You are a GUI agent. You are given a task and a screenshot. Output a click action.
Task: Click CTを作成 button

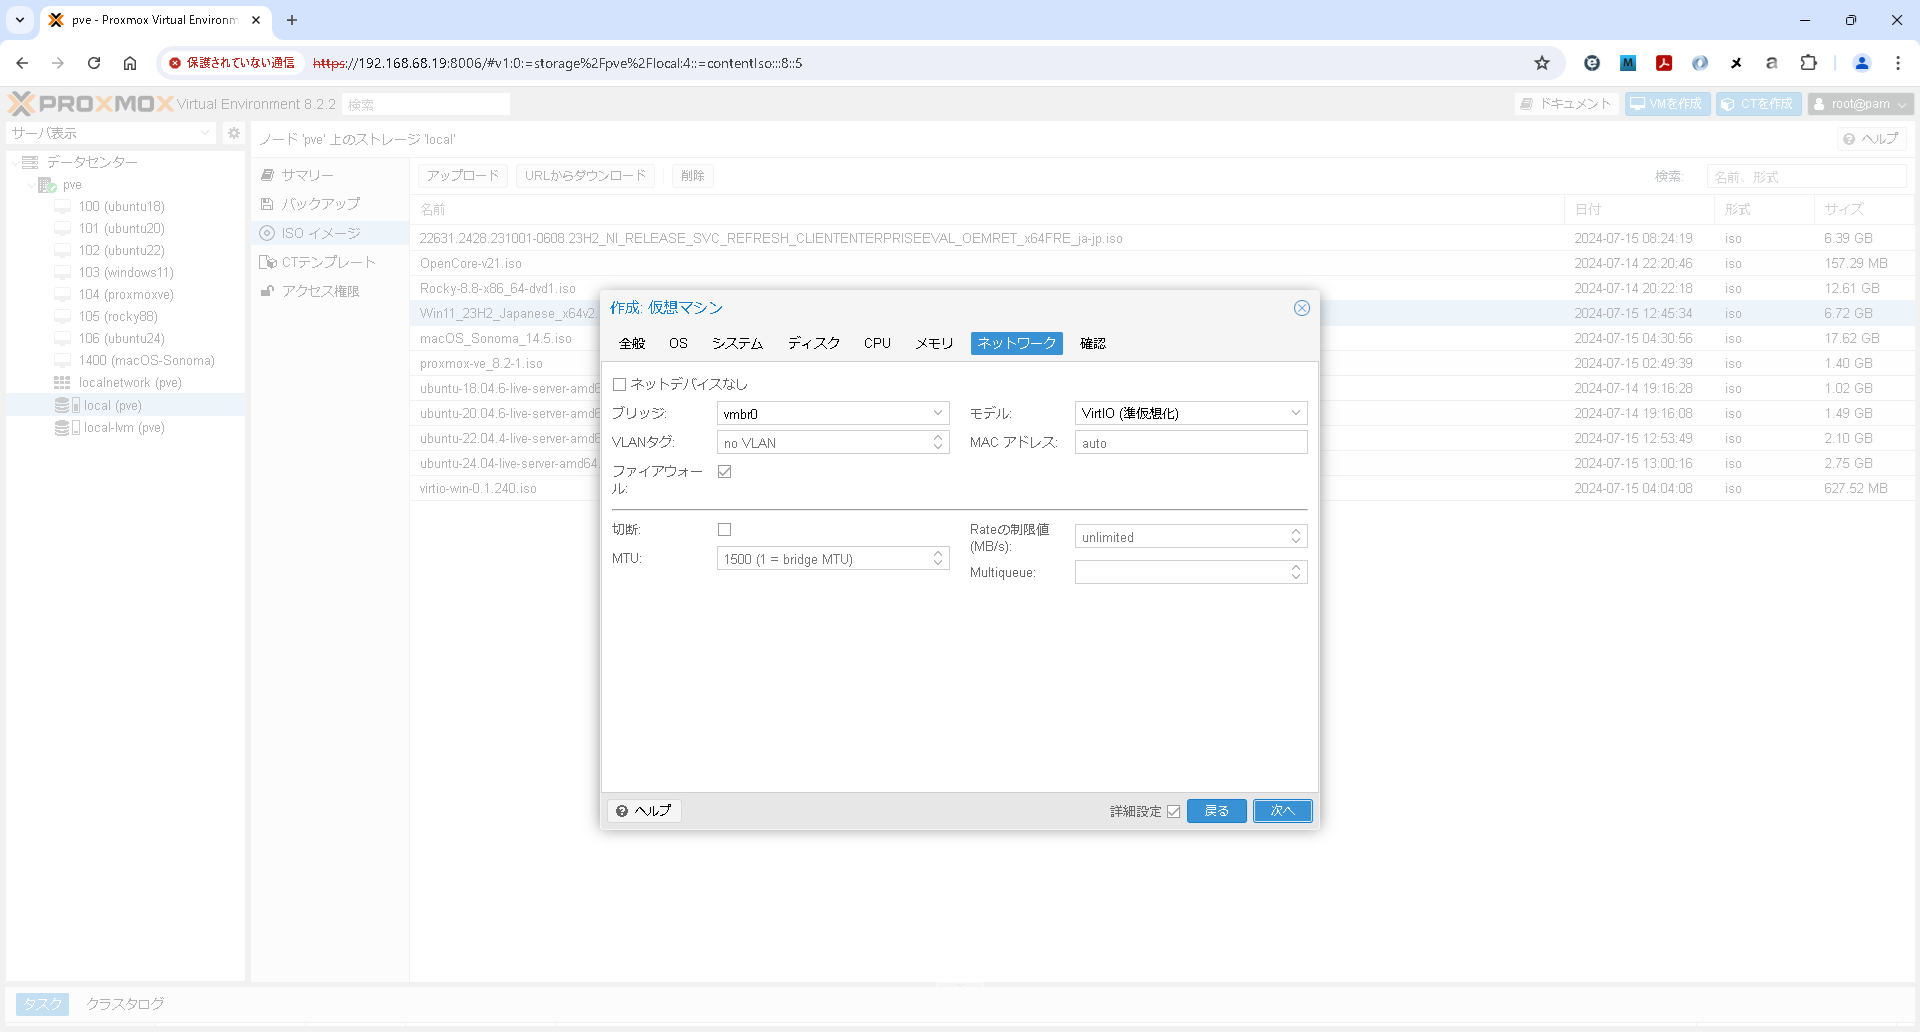pos(1759,104)
